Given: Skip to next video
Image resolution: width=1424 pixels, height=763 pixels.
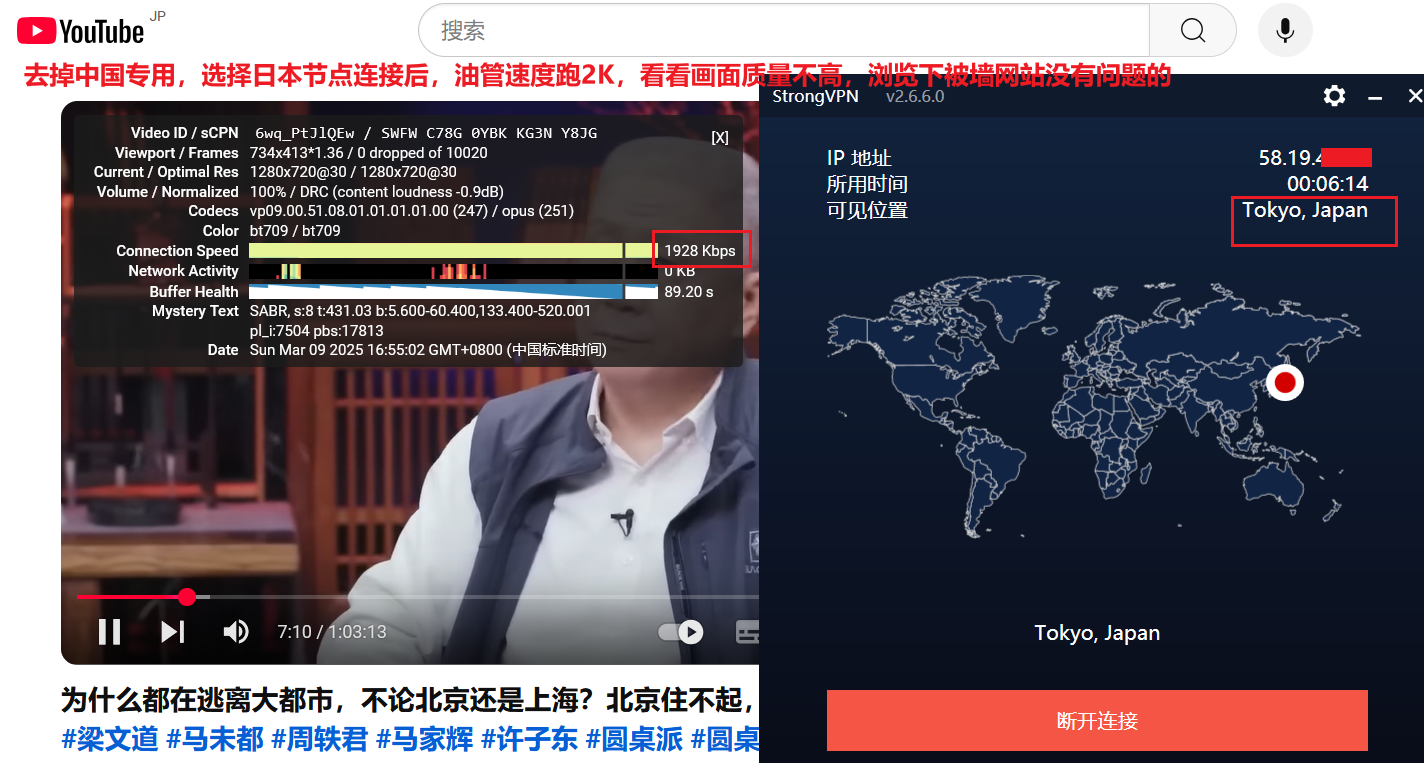Looking at the screenshot, I should tap(173, 632).
